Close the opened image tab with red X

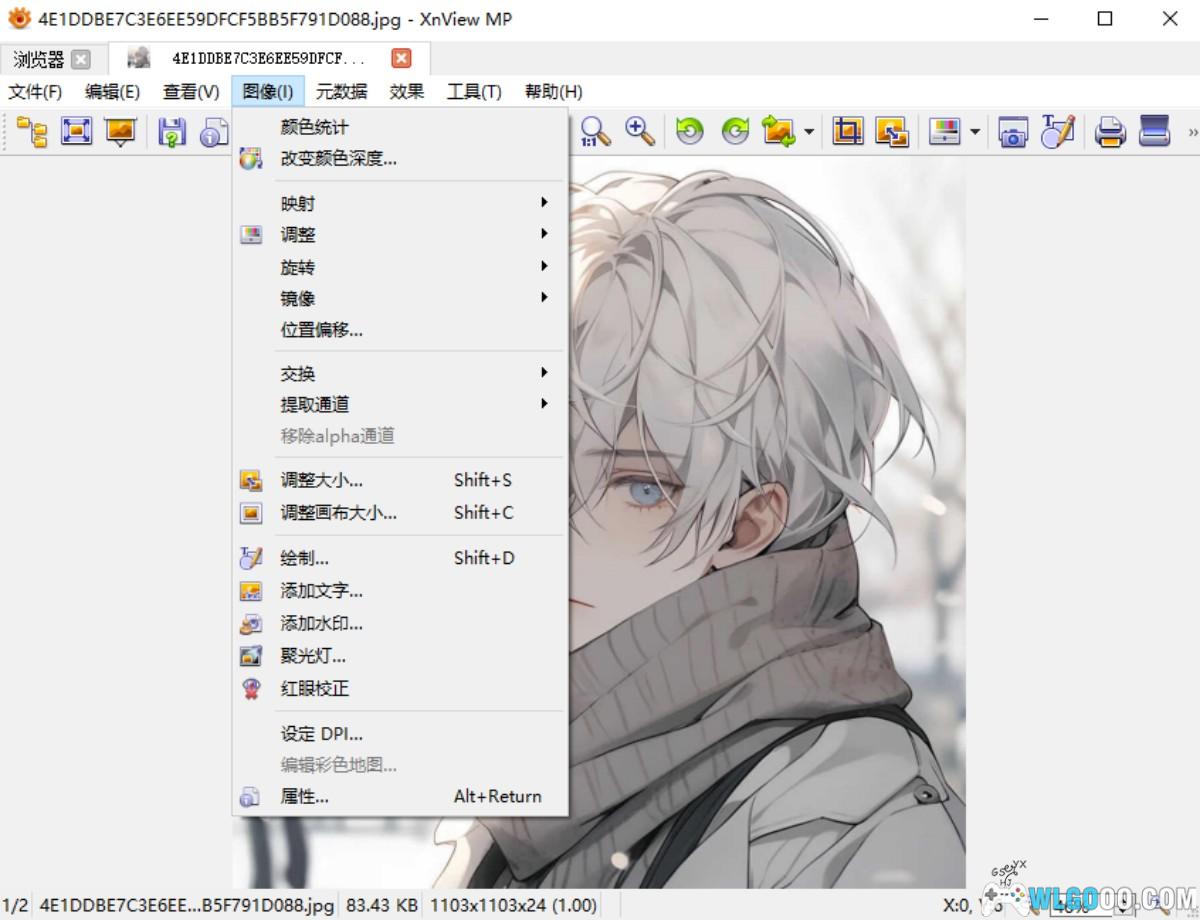[401, 59]
